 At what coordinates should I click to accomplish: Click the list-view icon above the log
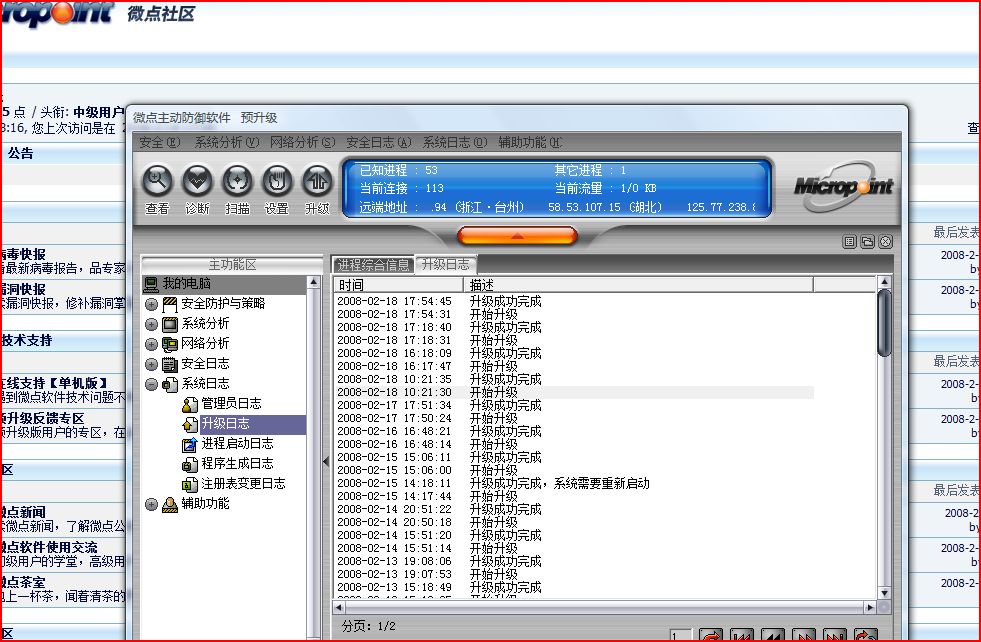849,242
